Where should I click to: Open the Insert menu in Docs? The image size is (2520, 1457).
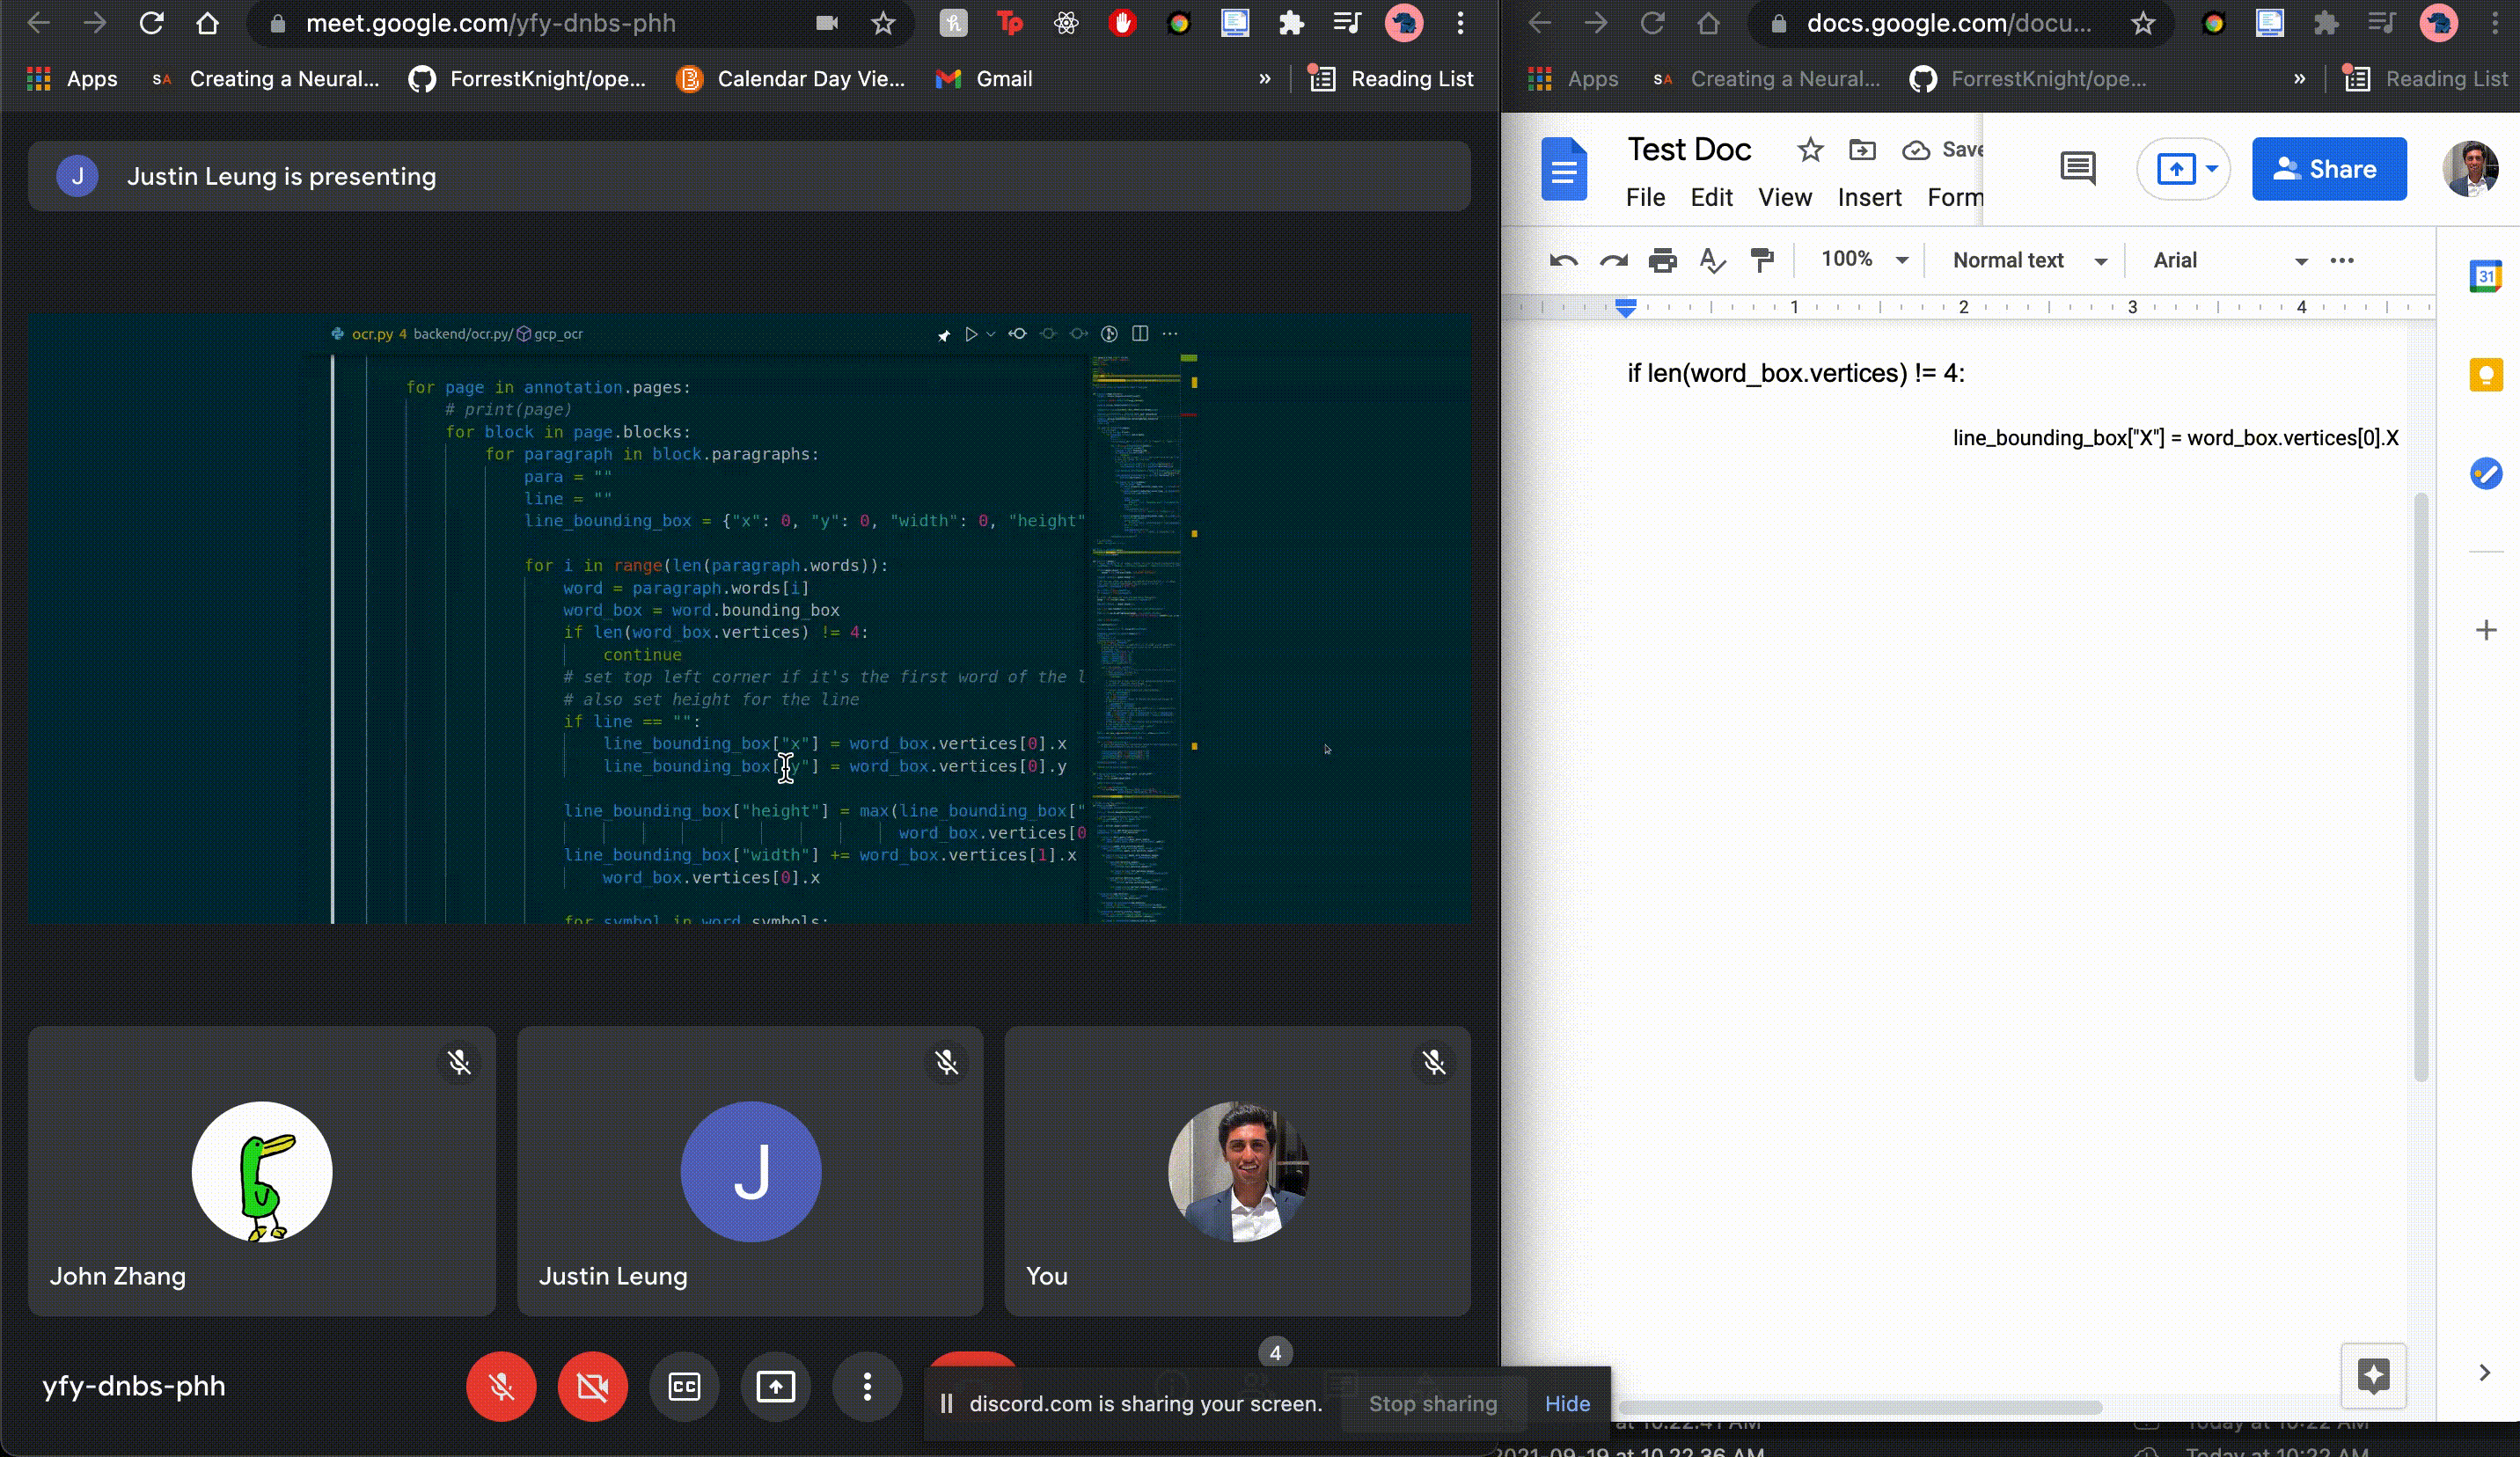click(x=1868, y=197)
